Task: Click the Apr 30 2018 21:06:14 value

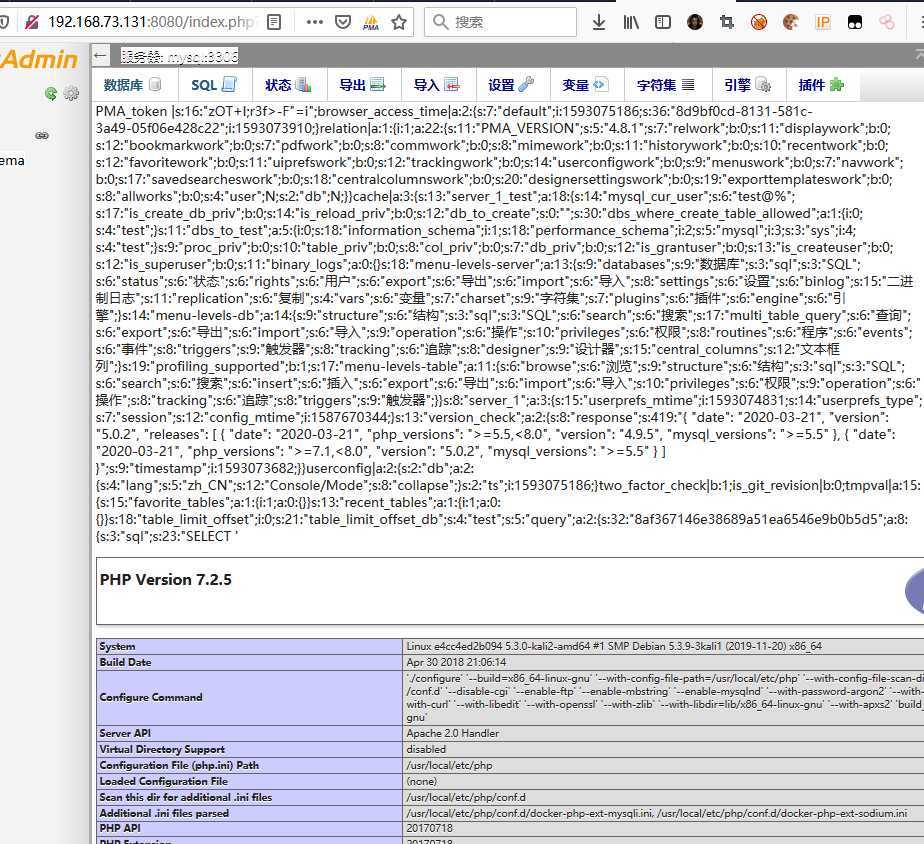Action: [456, 662]
